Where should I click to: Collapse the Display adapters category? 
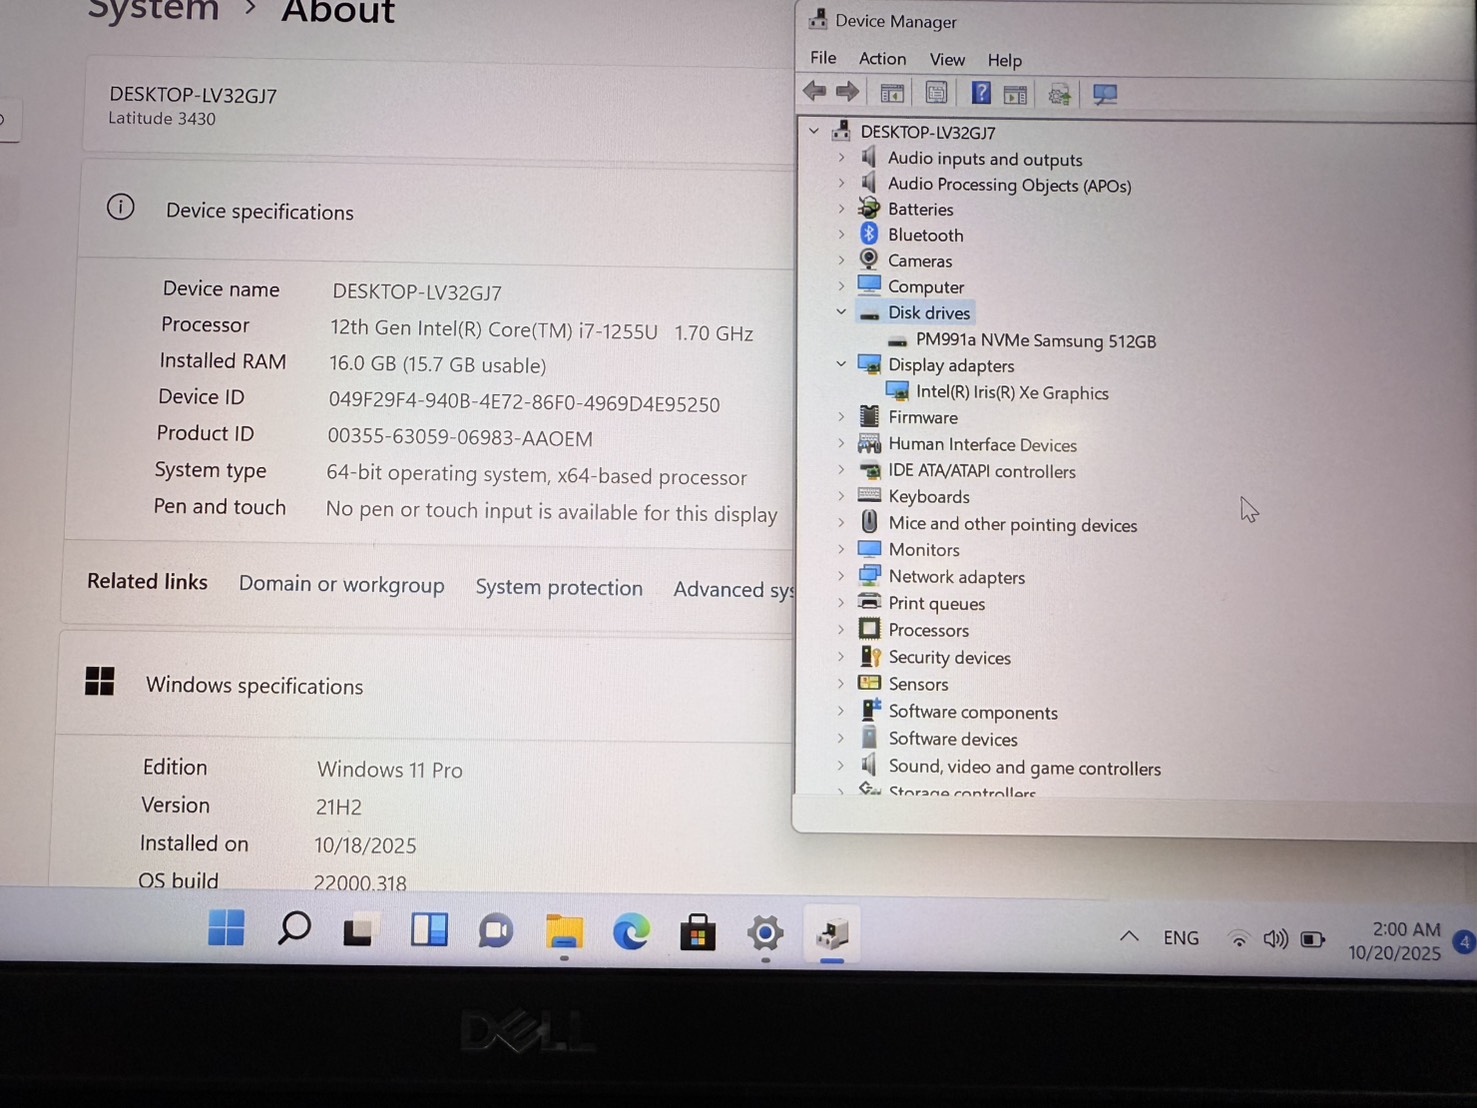click(x=841, y=364)
